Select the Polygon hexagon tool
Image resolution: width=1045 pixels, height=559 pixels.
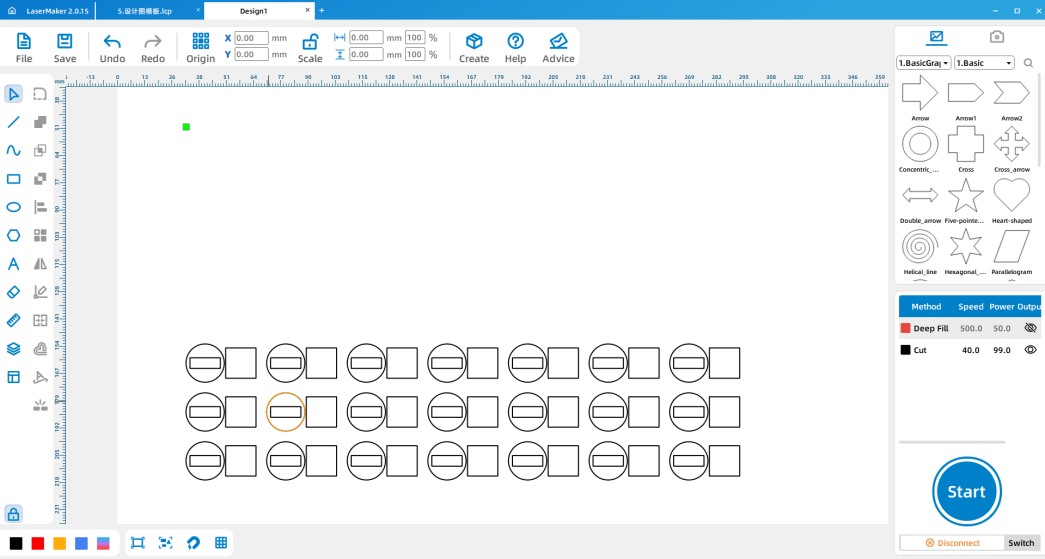pos(13,235)
